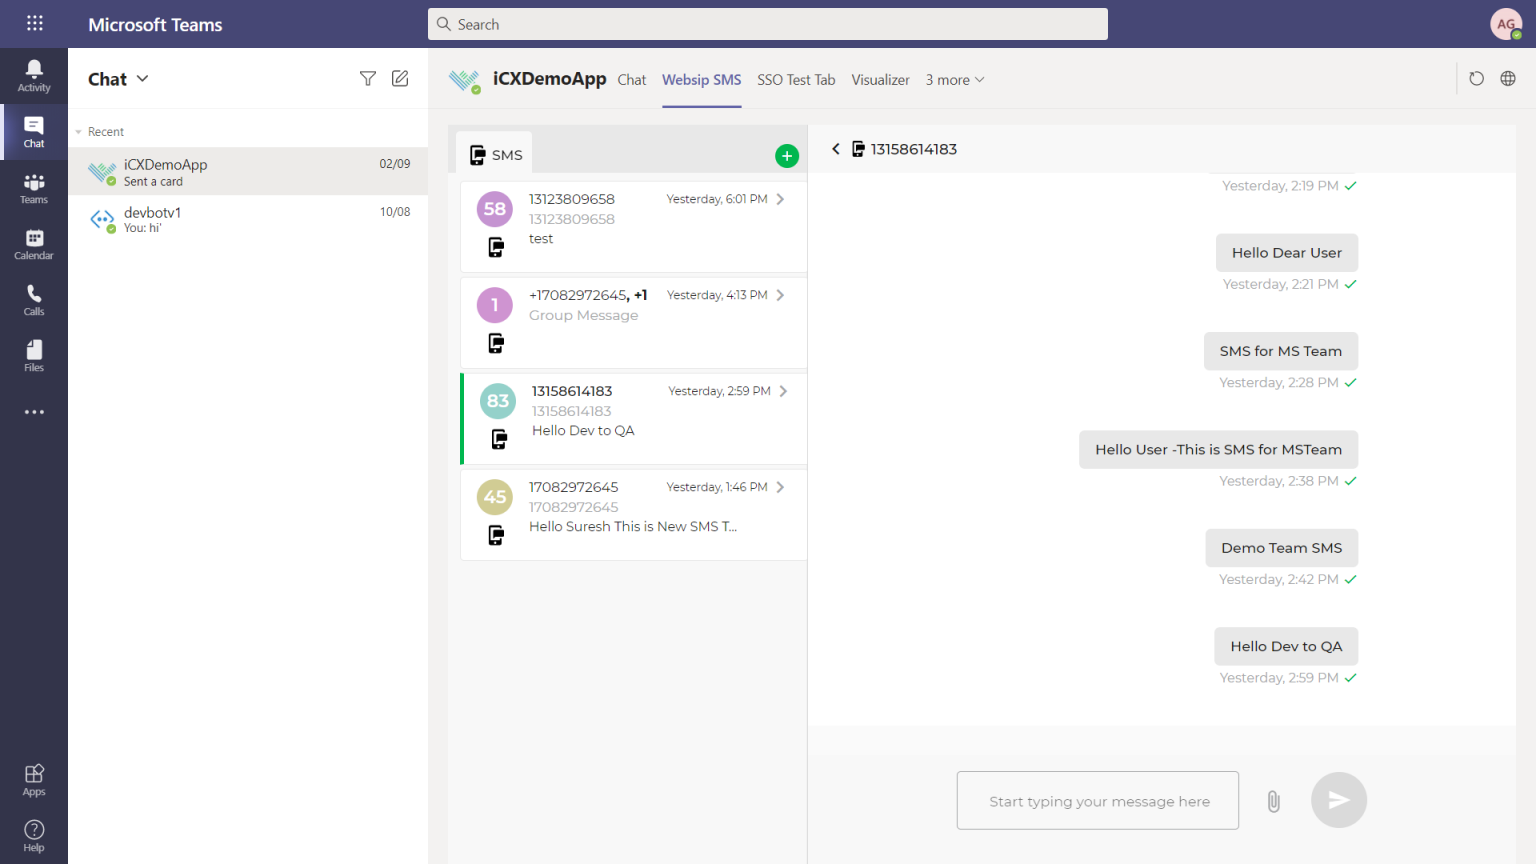Viewport: 1536px width, 864px height.
Task: Expand the 13123809658 conversation chevron
Action: [781, 198]
